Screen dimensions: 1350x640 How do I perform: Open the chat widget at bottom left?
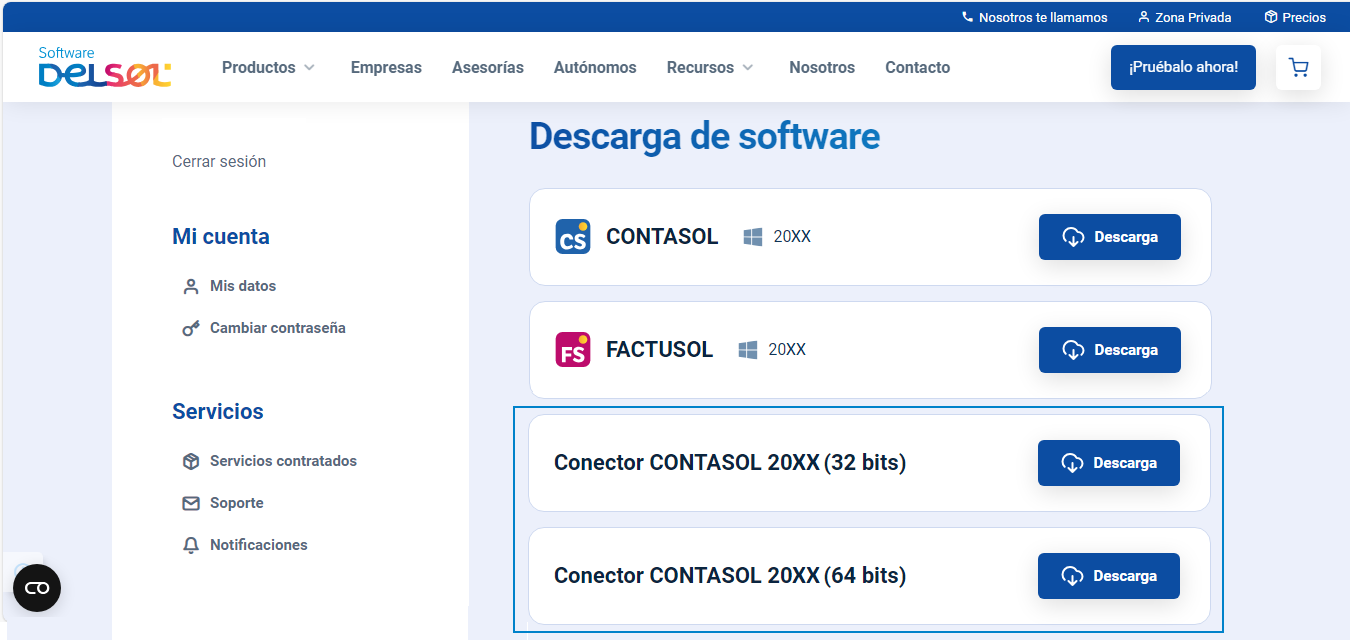tap(37, 588)
